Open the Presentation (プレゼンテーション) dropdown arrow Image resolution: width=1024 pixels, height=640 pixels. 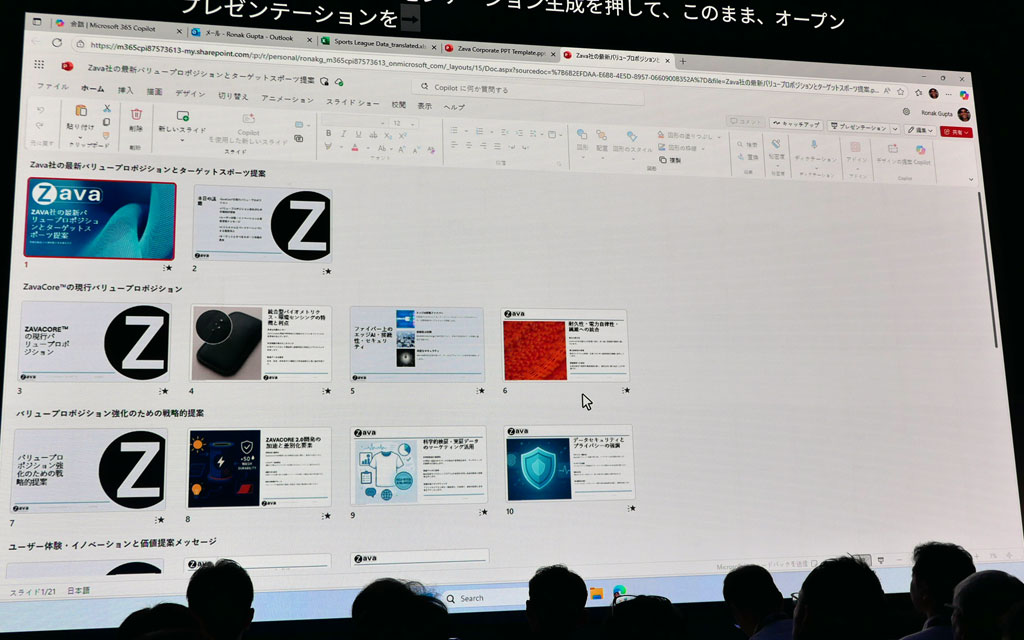(x=895, y=129)
